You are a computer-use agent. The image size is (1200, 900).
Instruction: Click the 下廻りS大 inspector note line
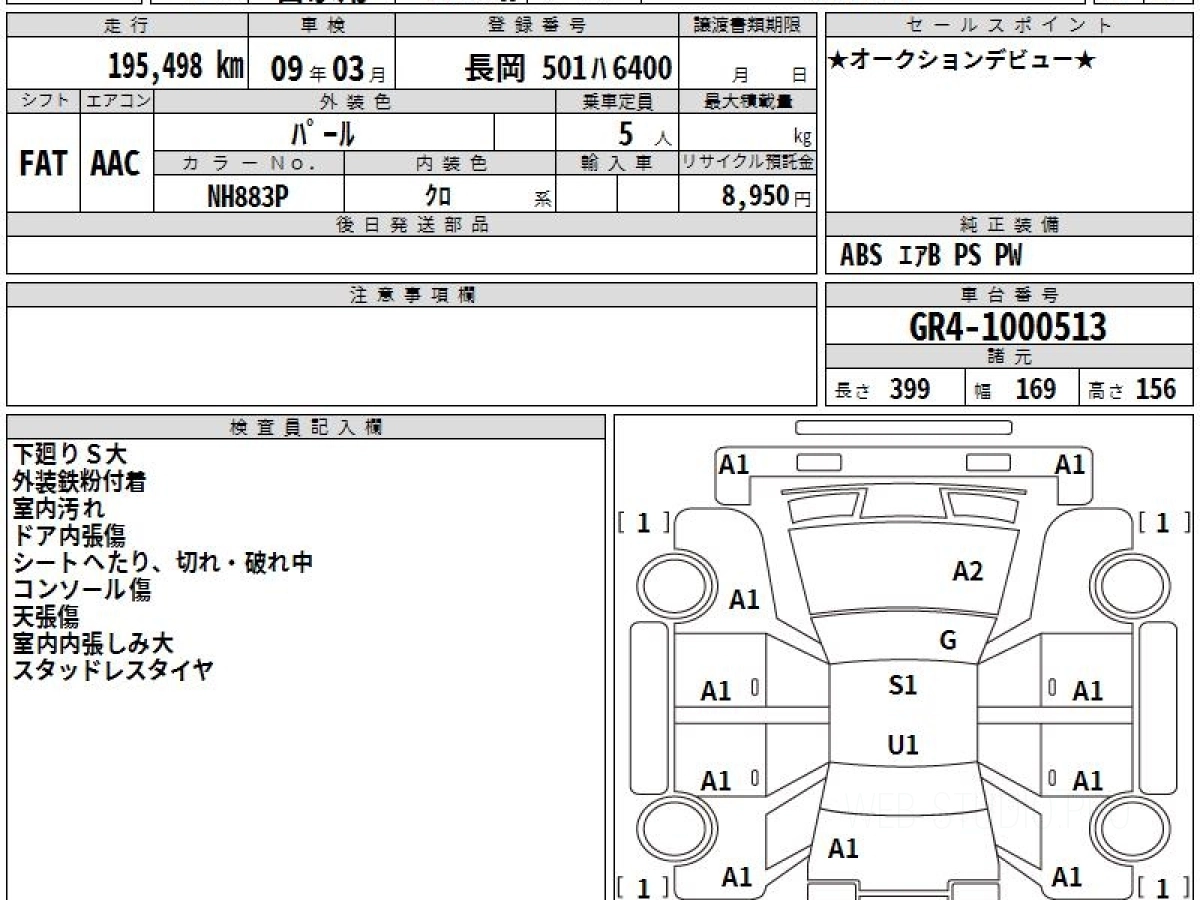70,455
